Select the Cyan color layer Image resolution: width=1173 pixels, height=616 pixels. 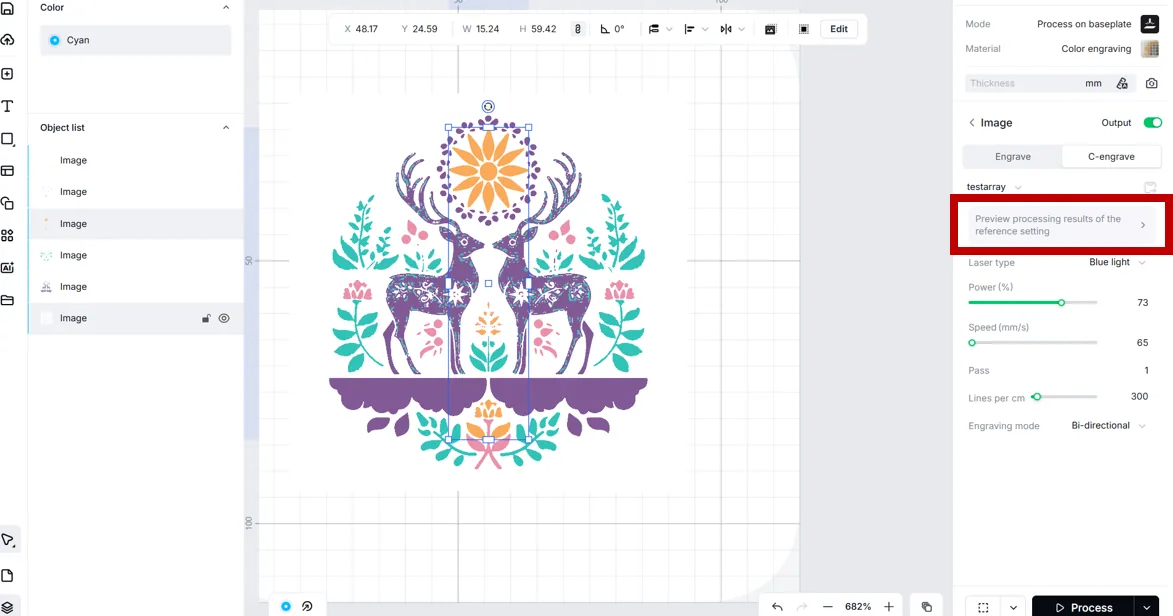[135, 40]
